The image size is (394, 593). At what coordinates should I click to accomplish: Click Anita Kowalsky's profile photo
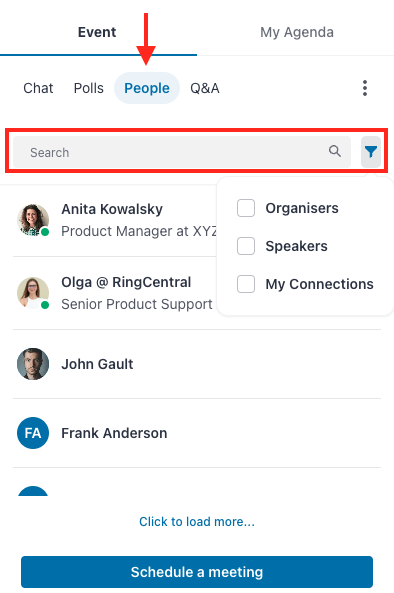click(33, 220)
